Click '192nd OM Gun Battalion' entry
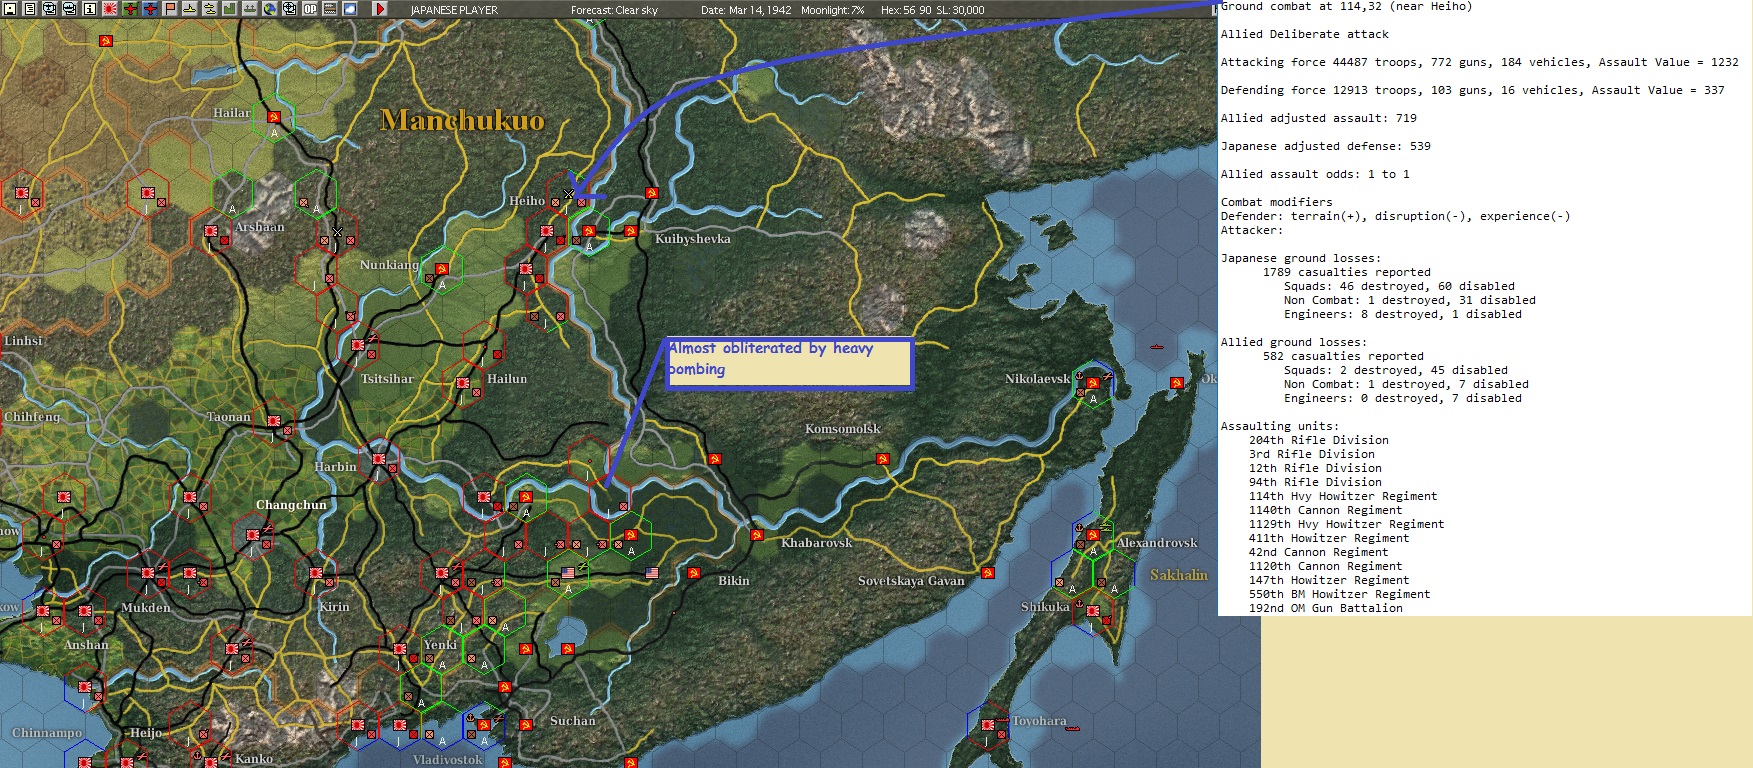This screenshot has width=1753, height=768. pyautogui.click(x=1326, y=608)
